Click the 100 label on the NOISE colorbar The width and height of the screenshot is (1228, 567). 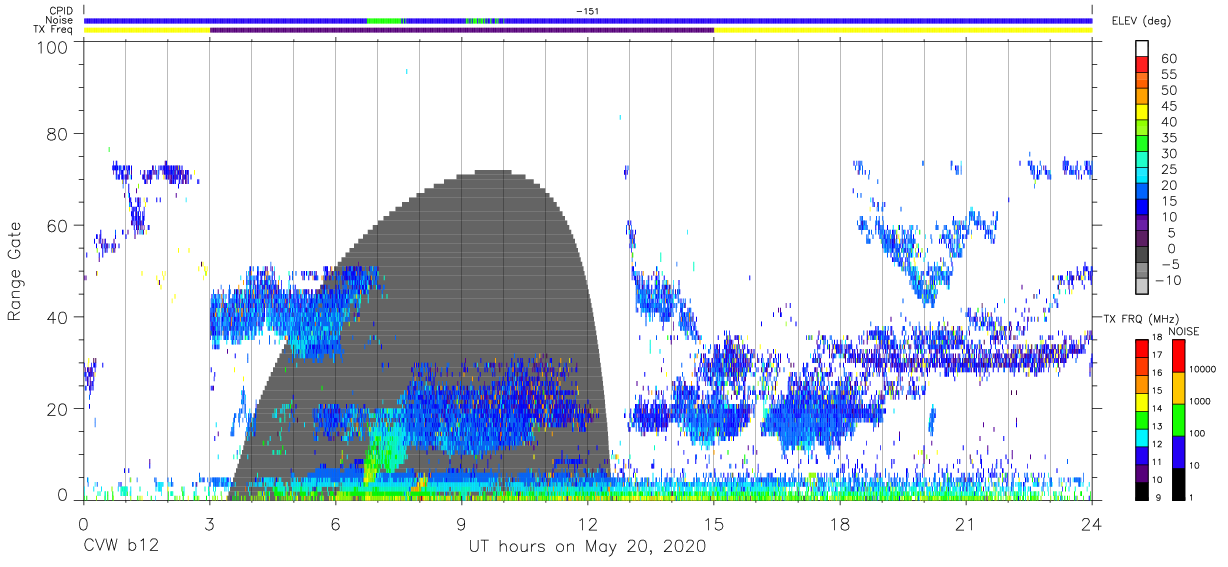1195,434
